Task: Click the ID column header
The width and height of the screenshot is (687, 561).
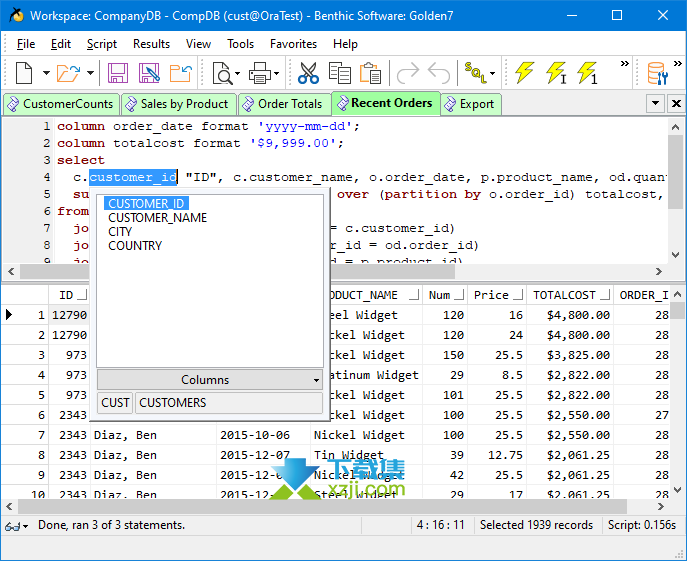Action: coord(69,295)
